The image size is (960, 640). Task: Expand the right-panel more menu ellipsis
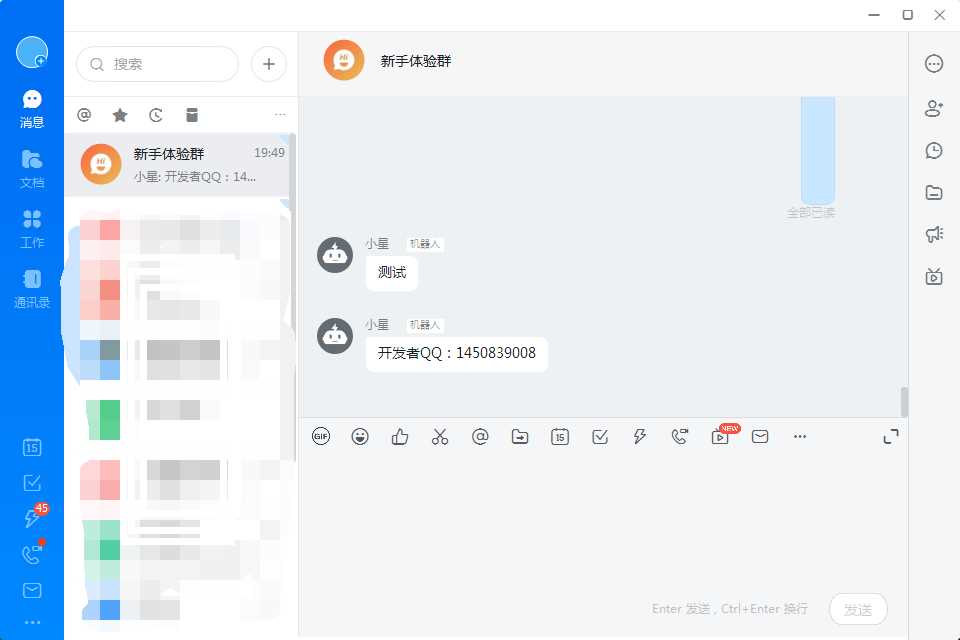click(x=933, y=63)
